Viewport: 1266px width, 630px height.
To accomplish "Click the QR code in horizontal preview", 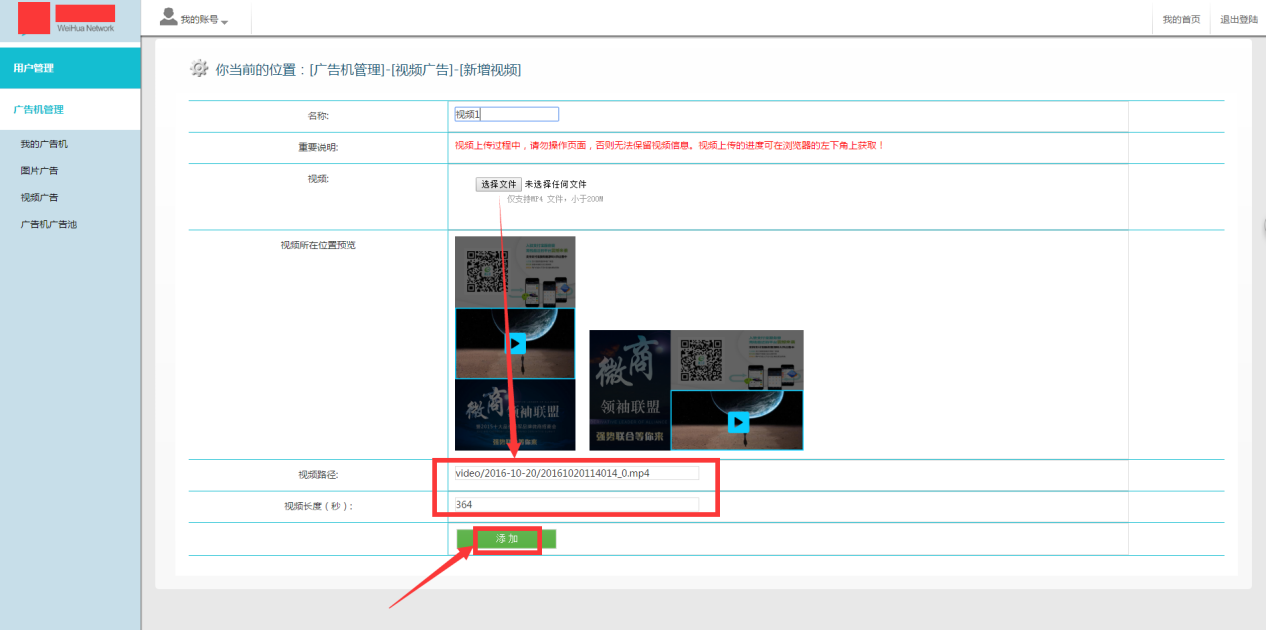I will tap(700, 360).
